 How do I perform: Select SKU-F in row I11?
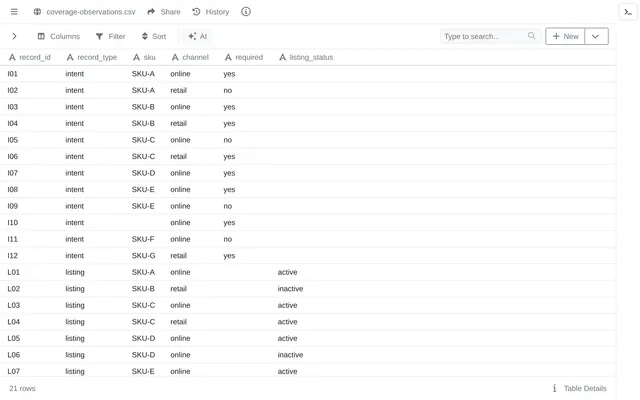143,239
